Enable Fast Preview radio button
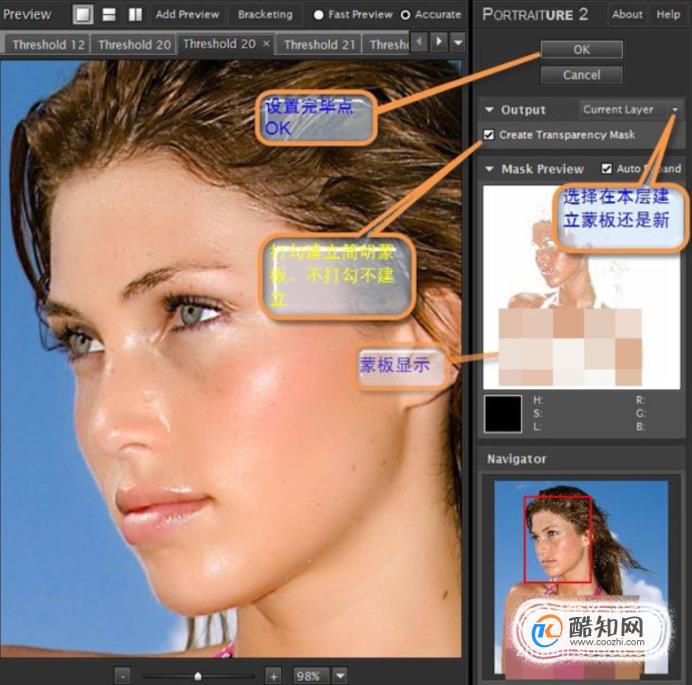The image size is (692, 685). pos(318,15)
